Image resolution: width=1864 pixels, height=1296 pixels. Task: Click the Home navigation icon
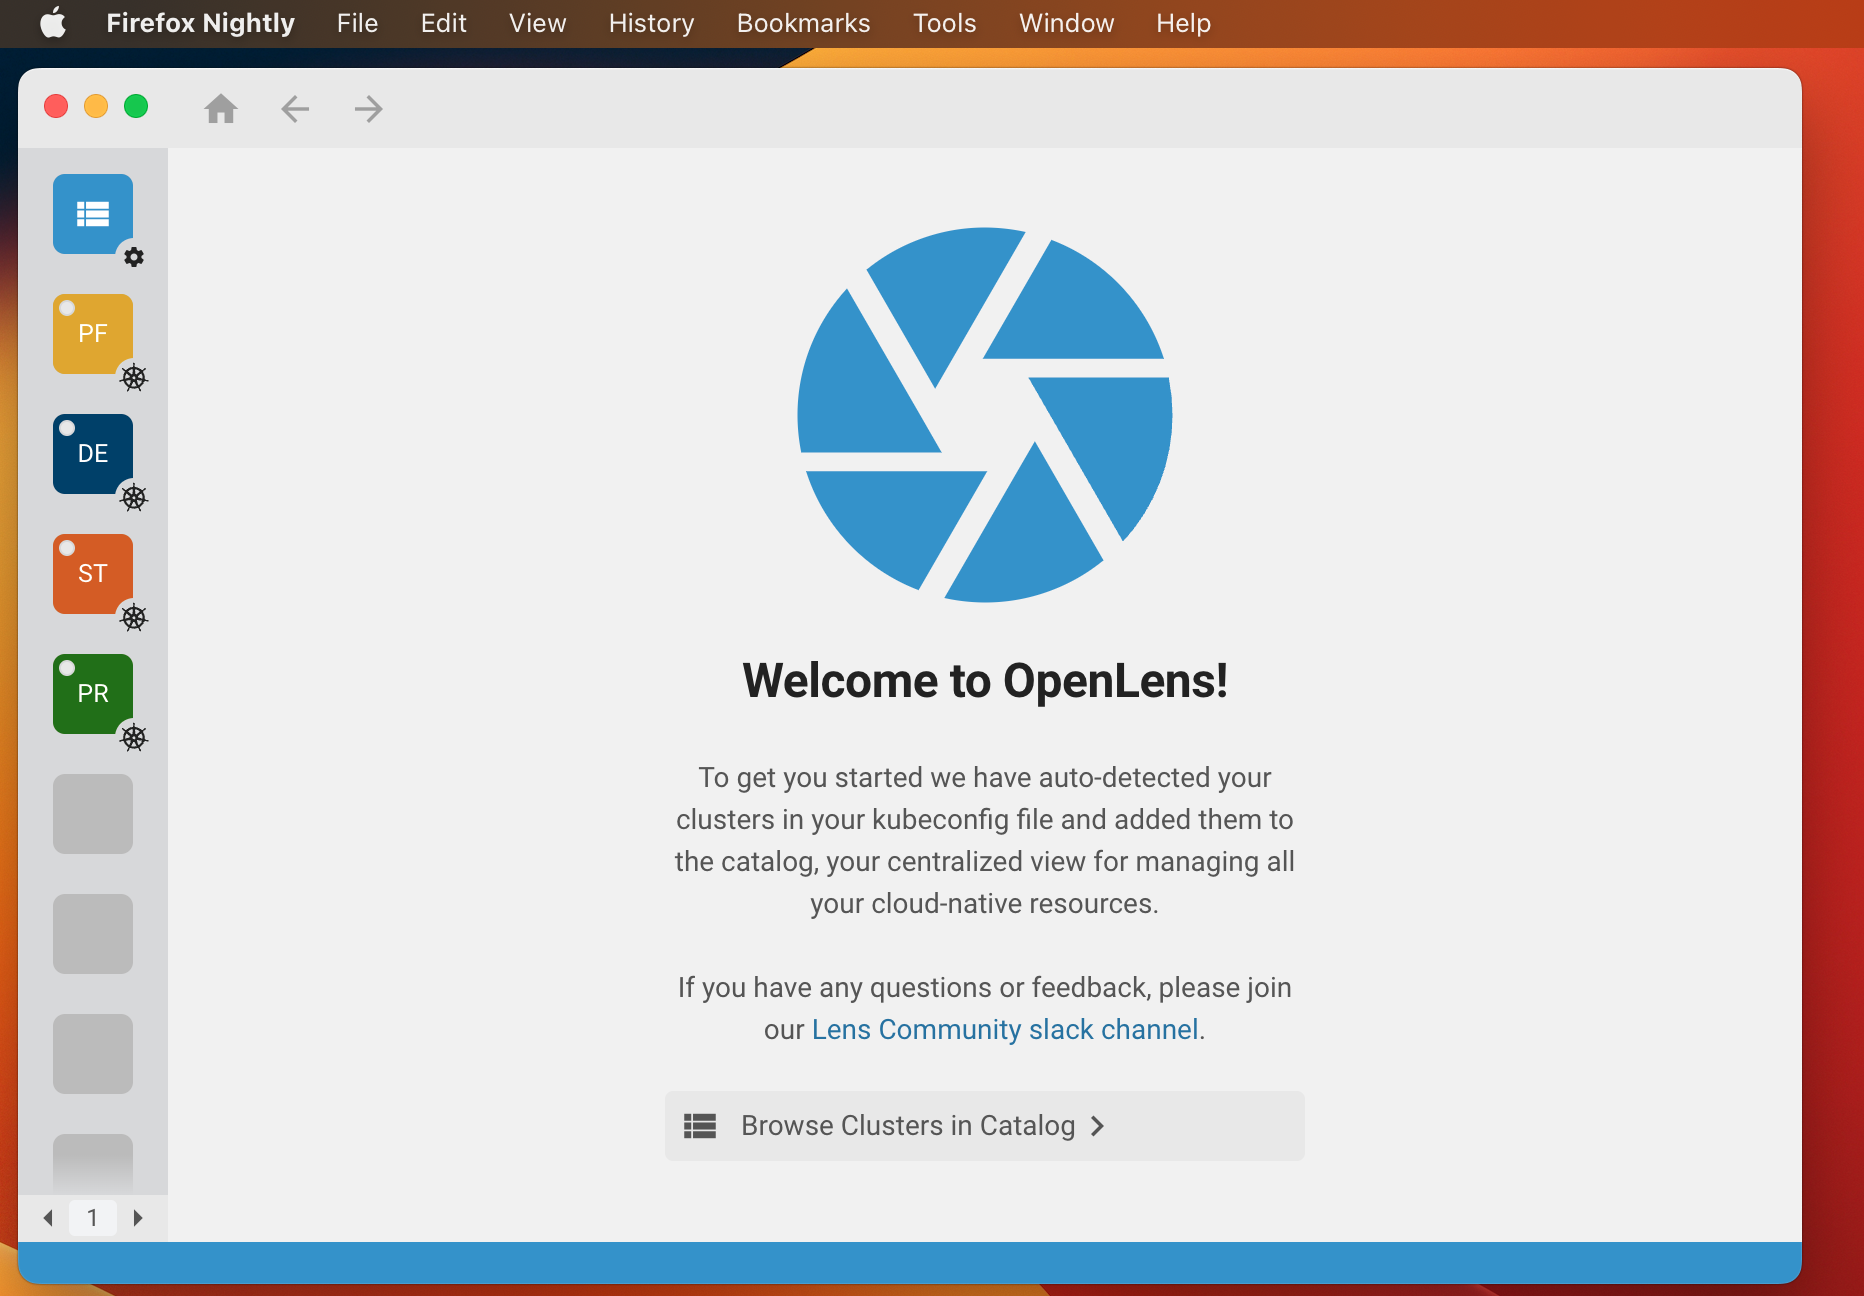click(x=221, y=109)
